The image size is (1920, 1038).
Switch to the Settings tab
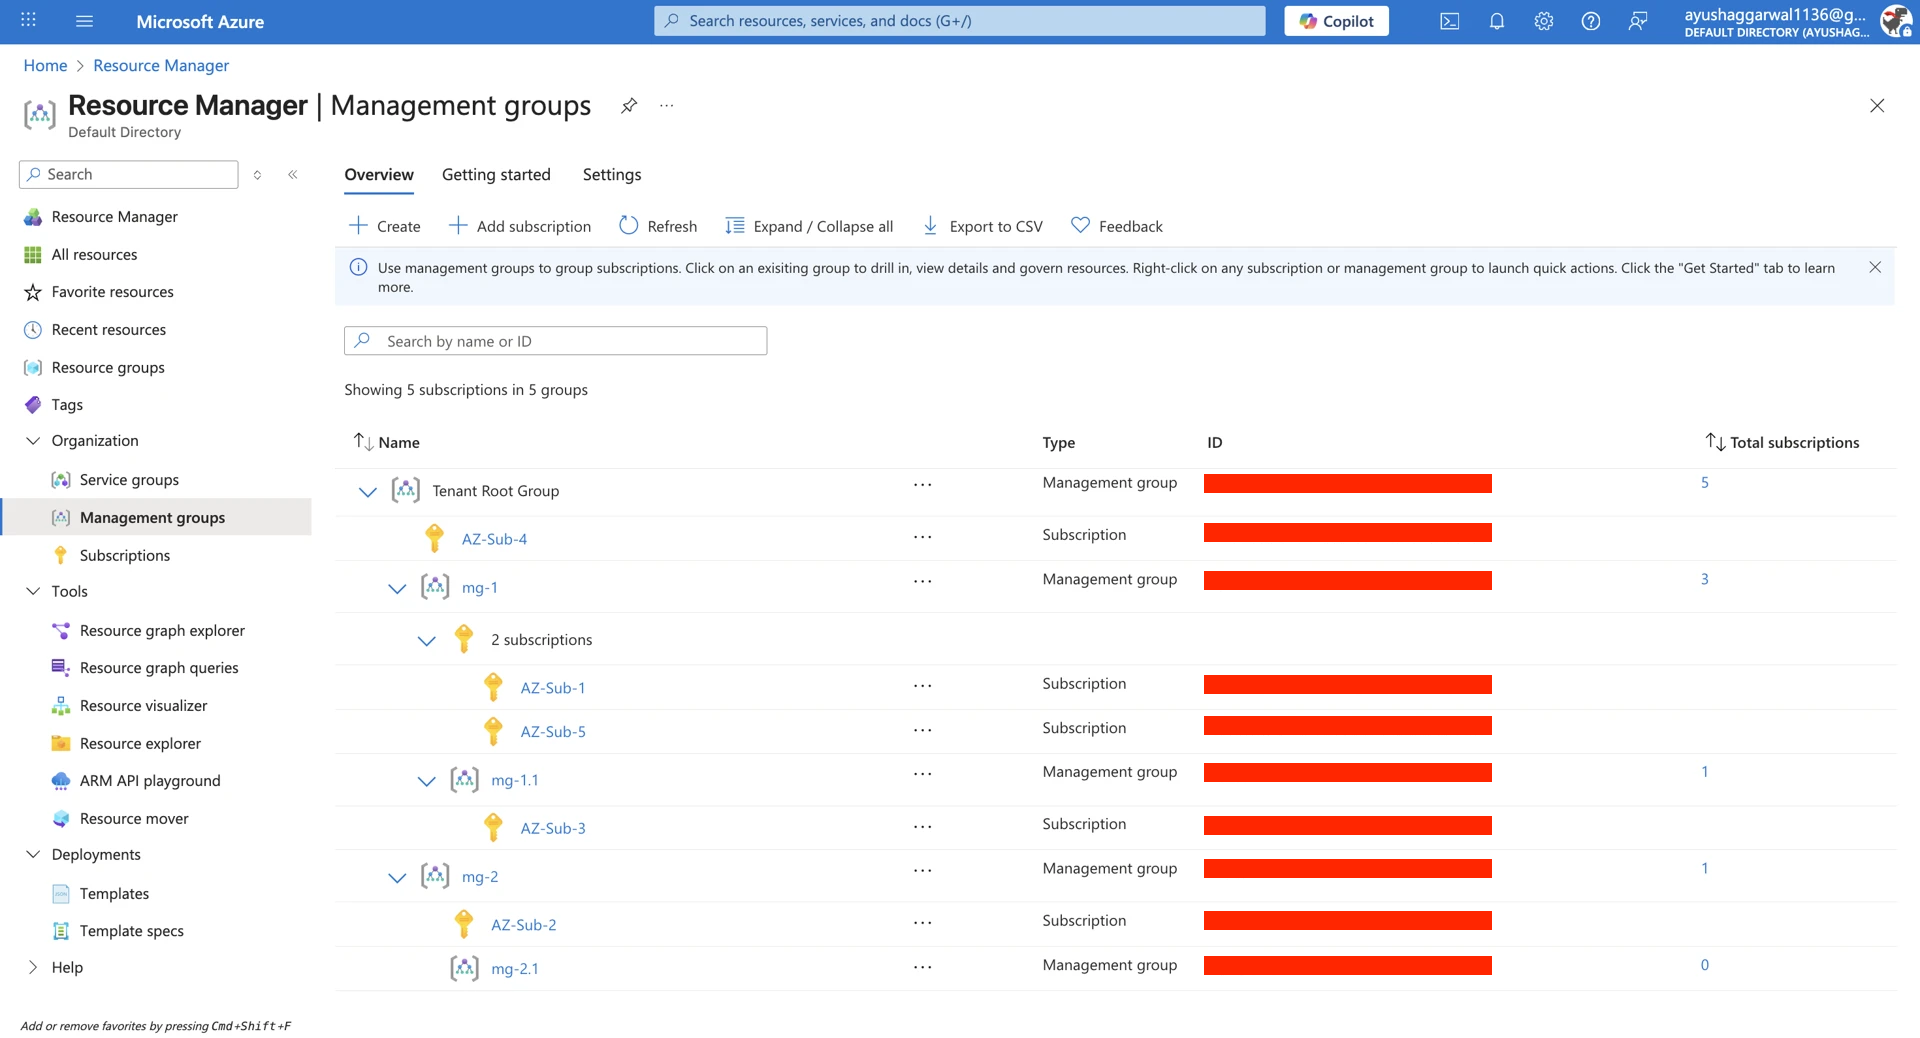click(612, 174)
